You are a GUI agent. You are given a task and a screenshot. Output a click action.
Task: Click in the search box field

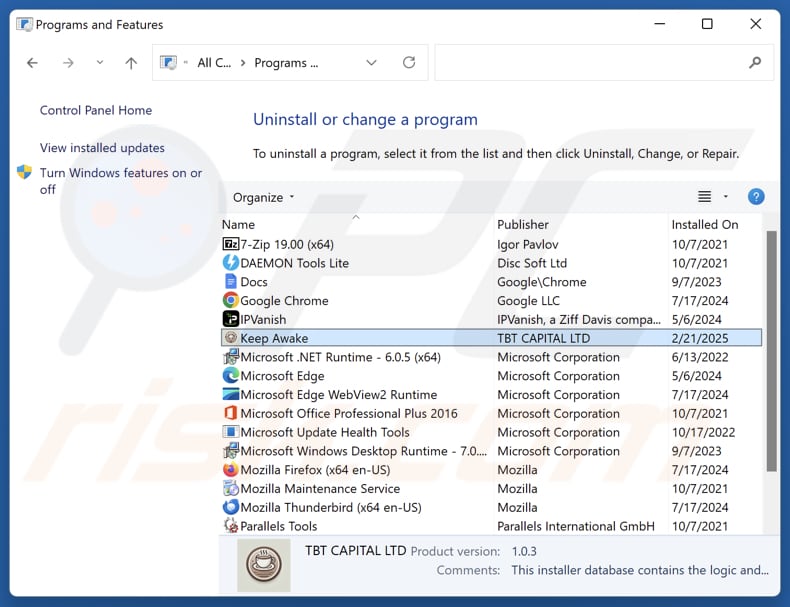(x=604, y=62)
